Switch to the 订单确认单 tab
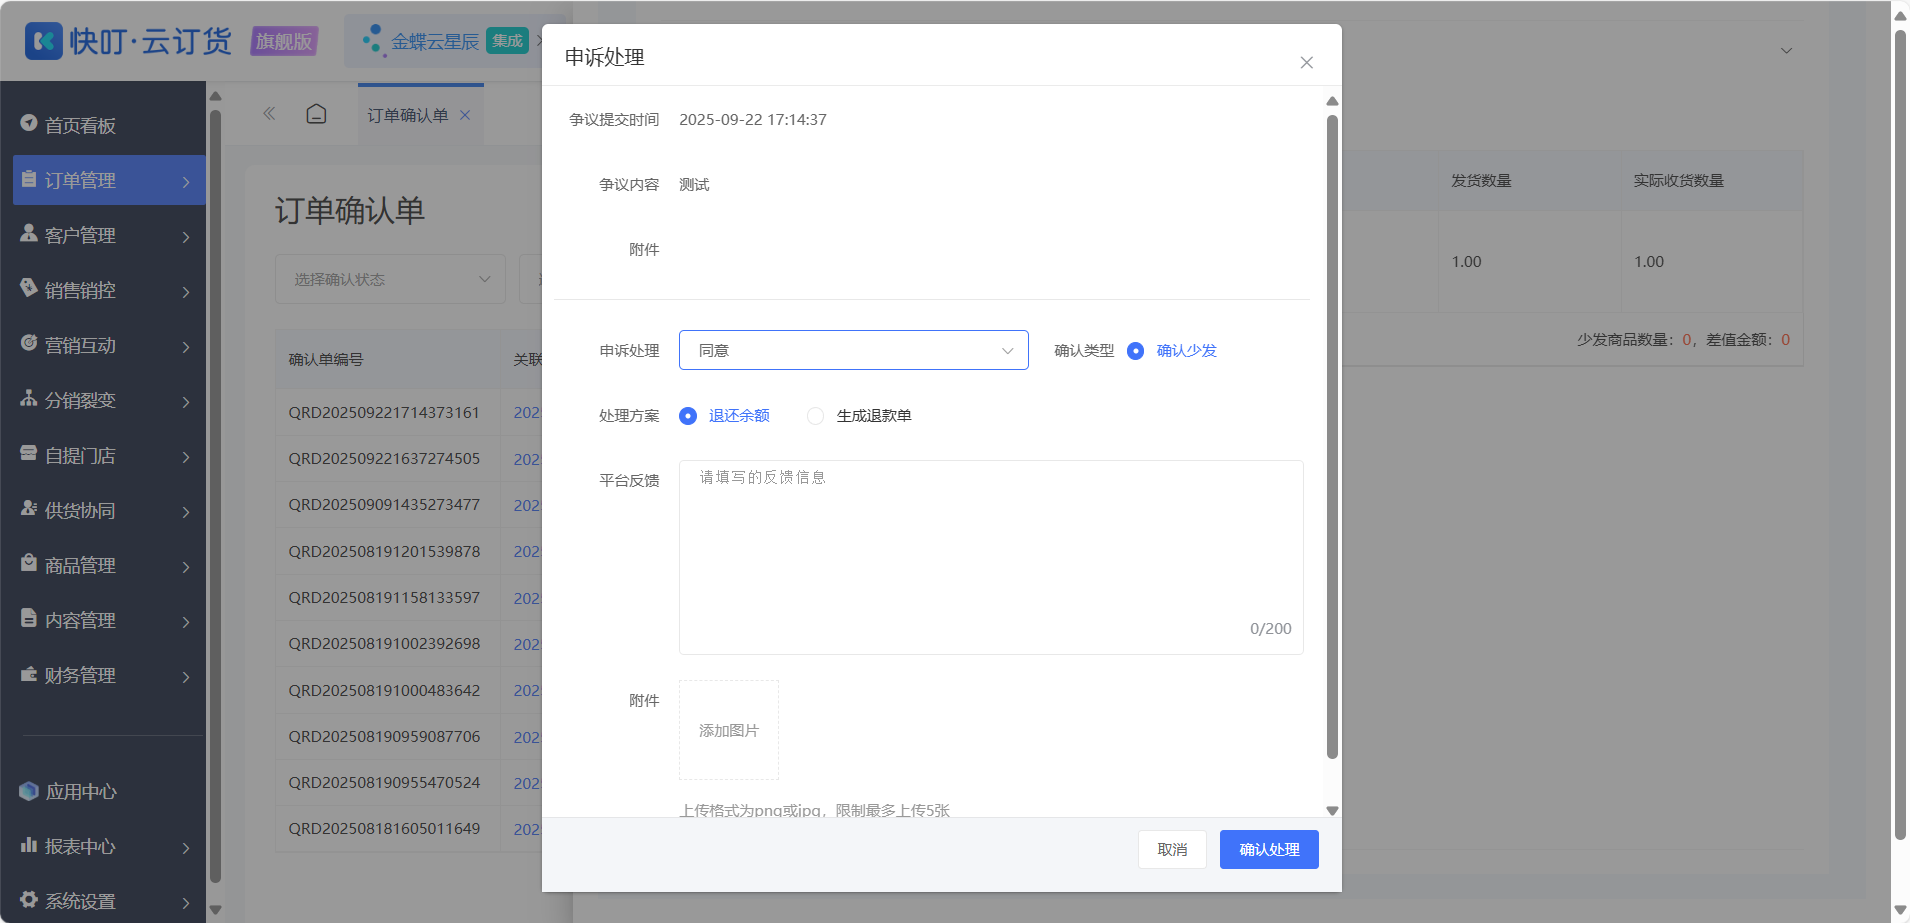 click(x=408, y=115)
